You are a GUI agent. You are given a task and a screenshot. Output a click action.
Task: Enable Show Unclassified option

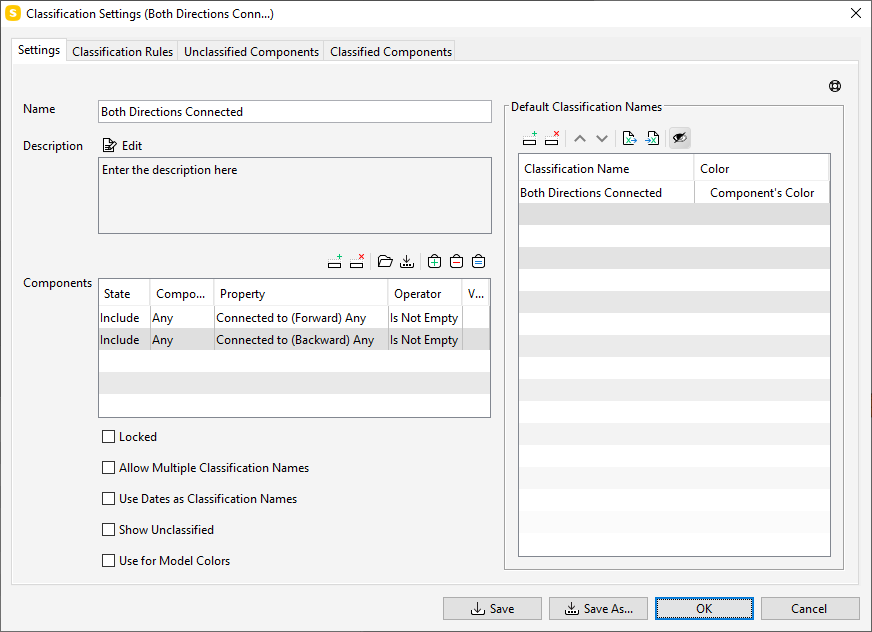click(108, 530)
